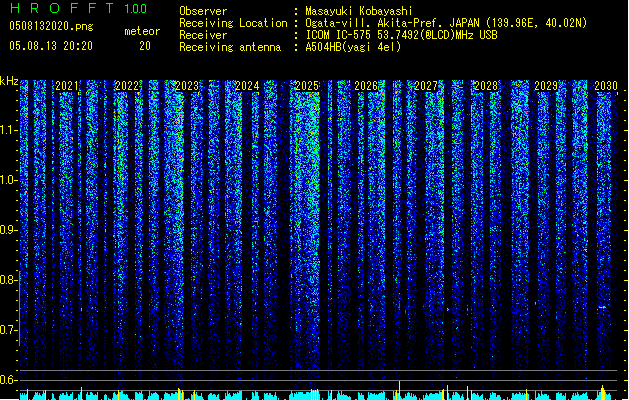Click the 2021 time marker

click(x=67, y=86)
